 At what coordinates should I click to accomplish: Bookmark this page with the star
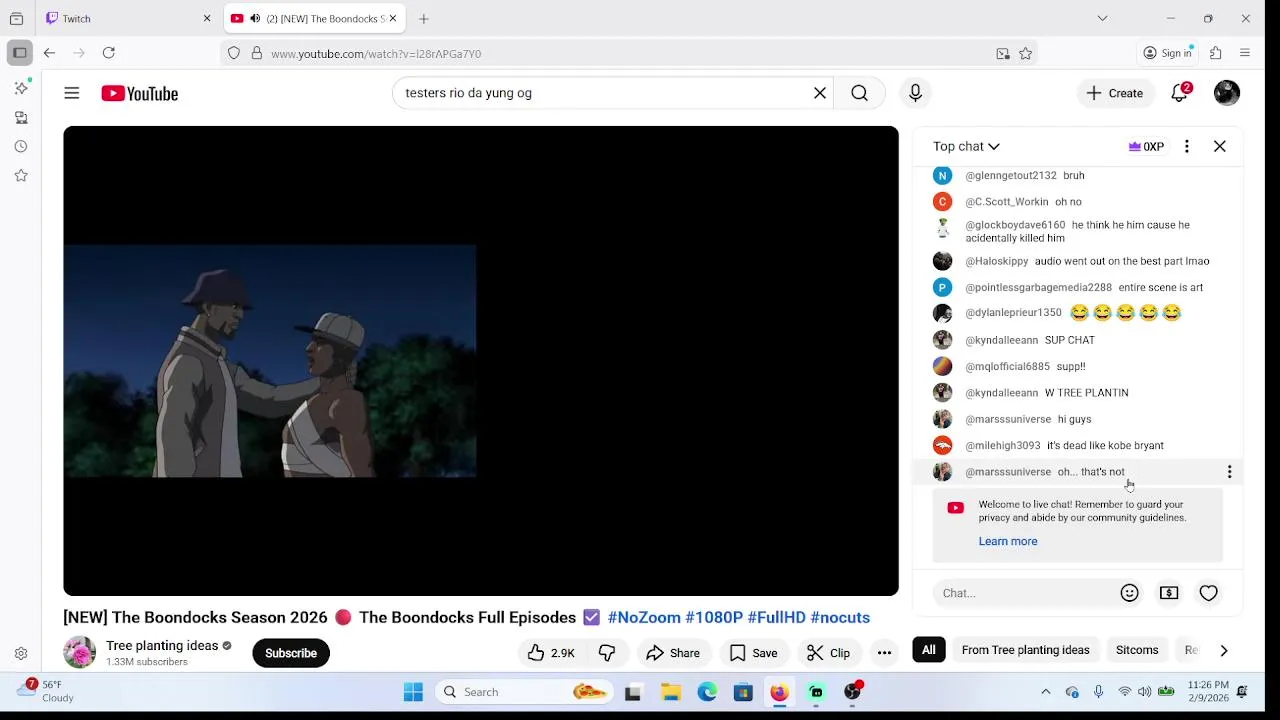(1026, 54)
